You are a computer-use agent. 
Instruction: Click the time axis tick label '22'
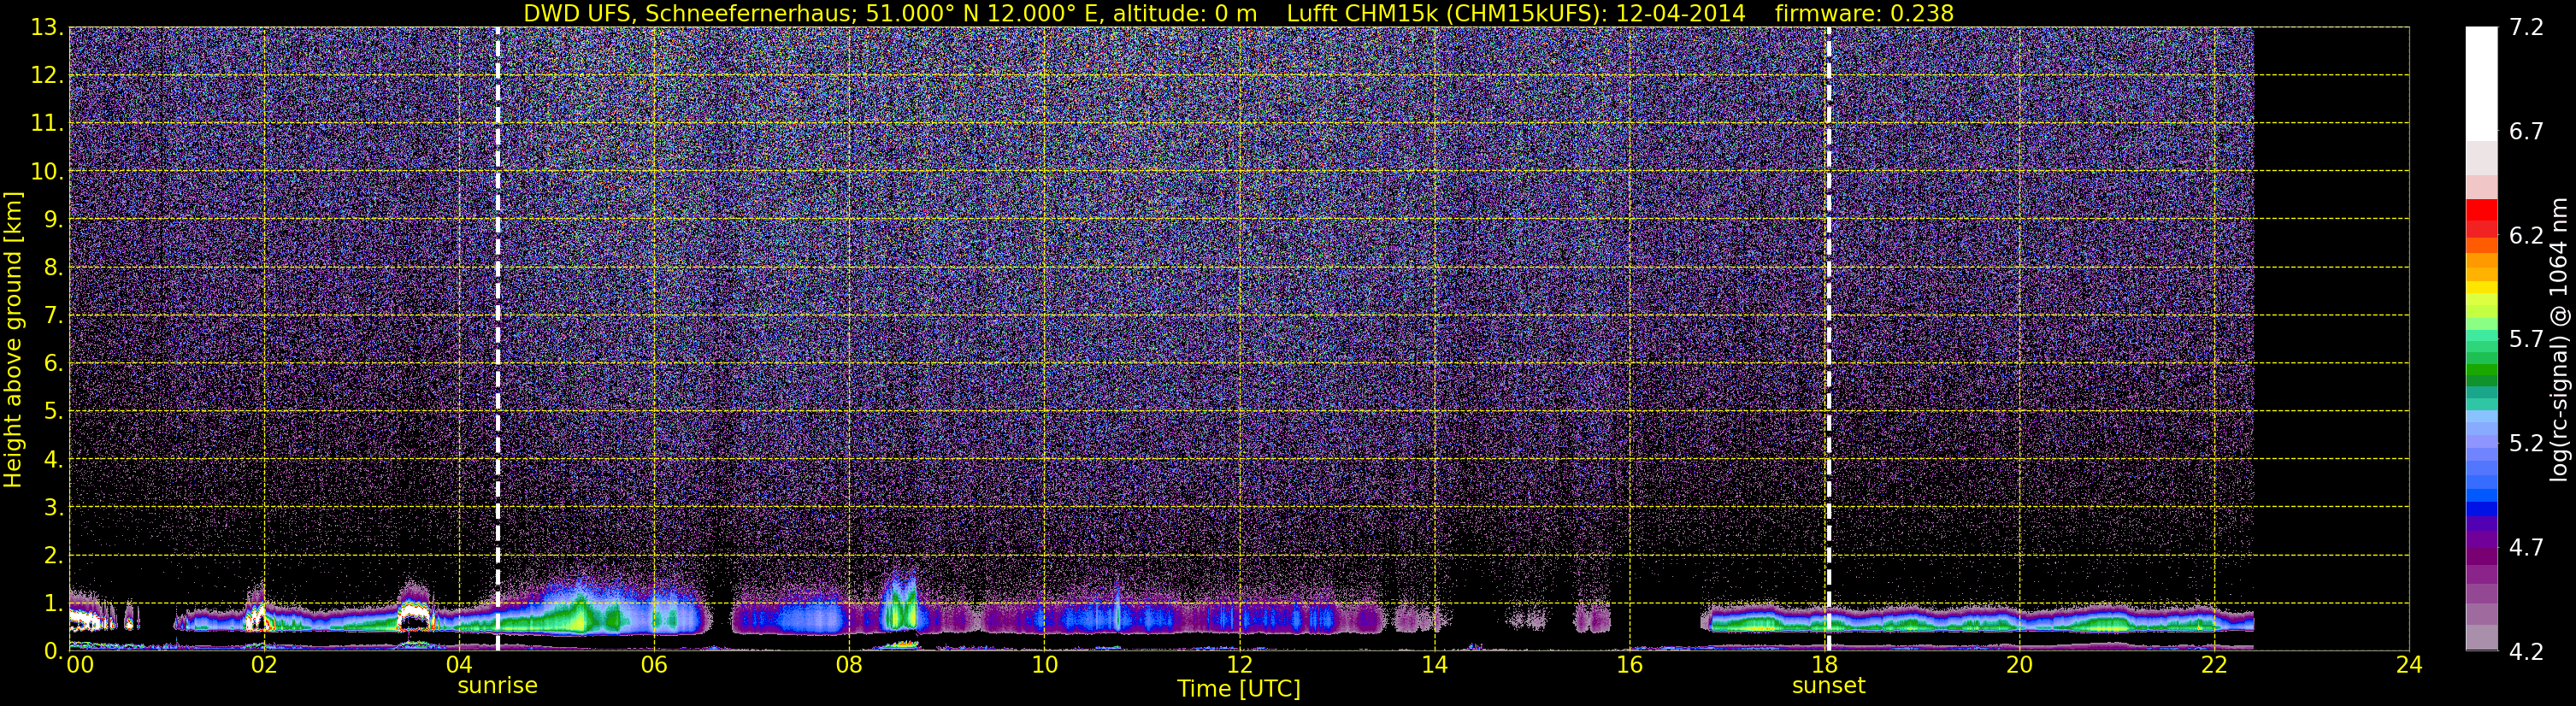(2214, 666)
